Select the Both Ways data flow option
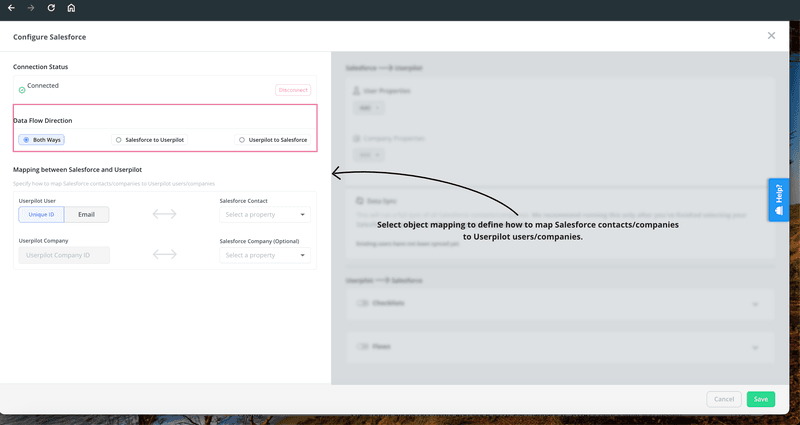Image resolution: width=800 pixels, height=425 pixels. point(41,140)
